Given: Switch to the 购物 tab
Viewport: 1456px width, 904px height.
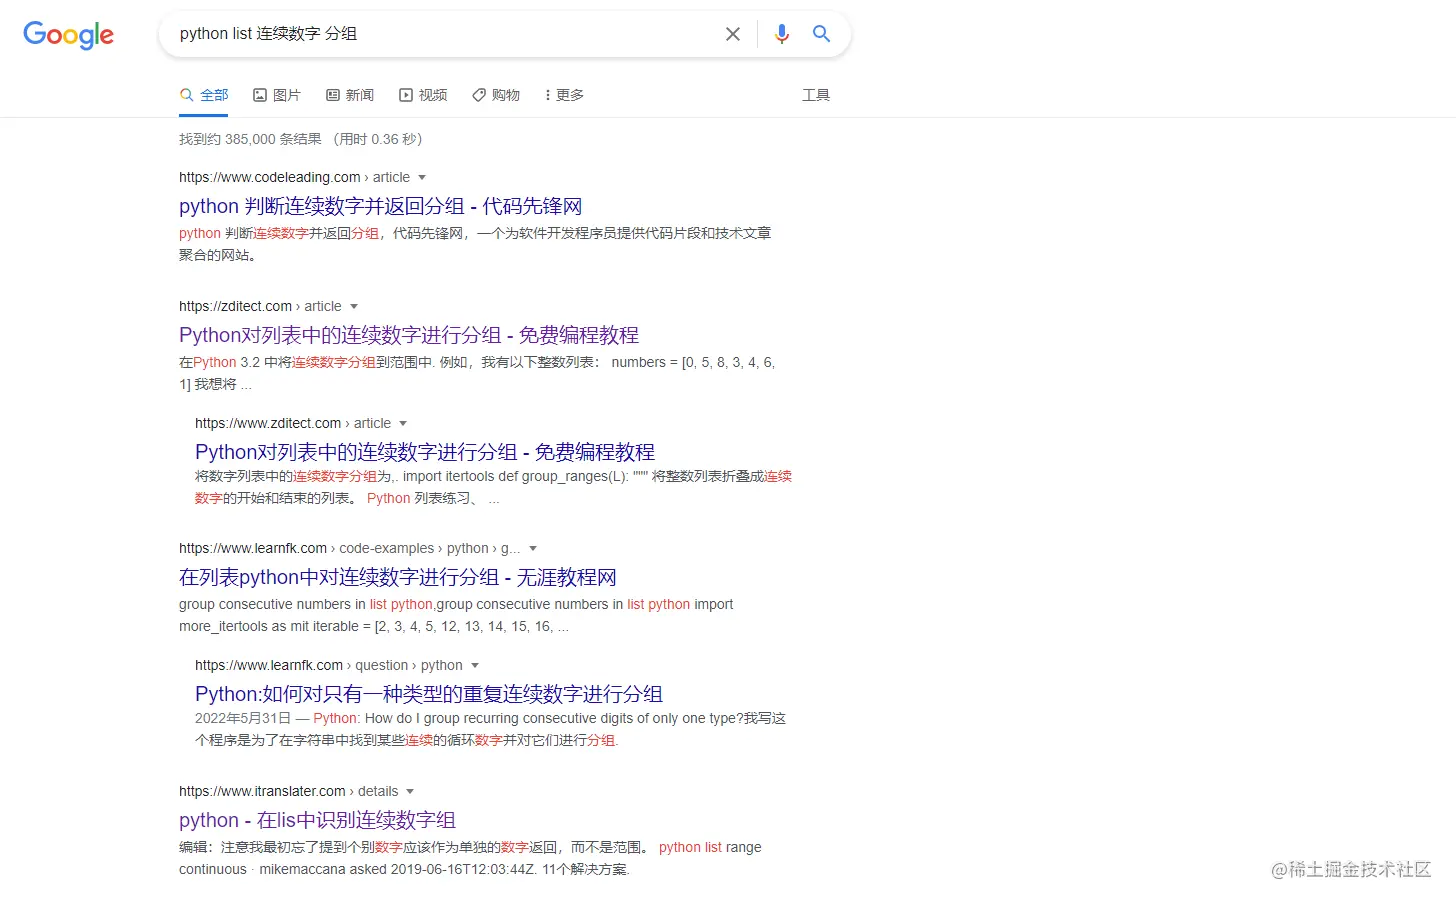Looking at the screenshot, I should click(x=496, y=95).
